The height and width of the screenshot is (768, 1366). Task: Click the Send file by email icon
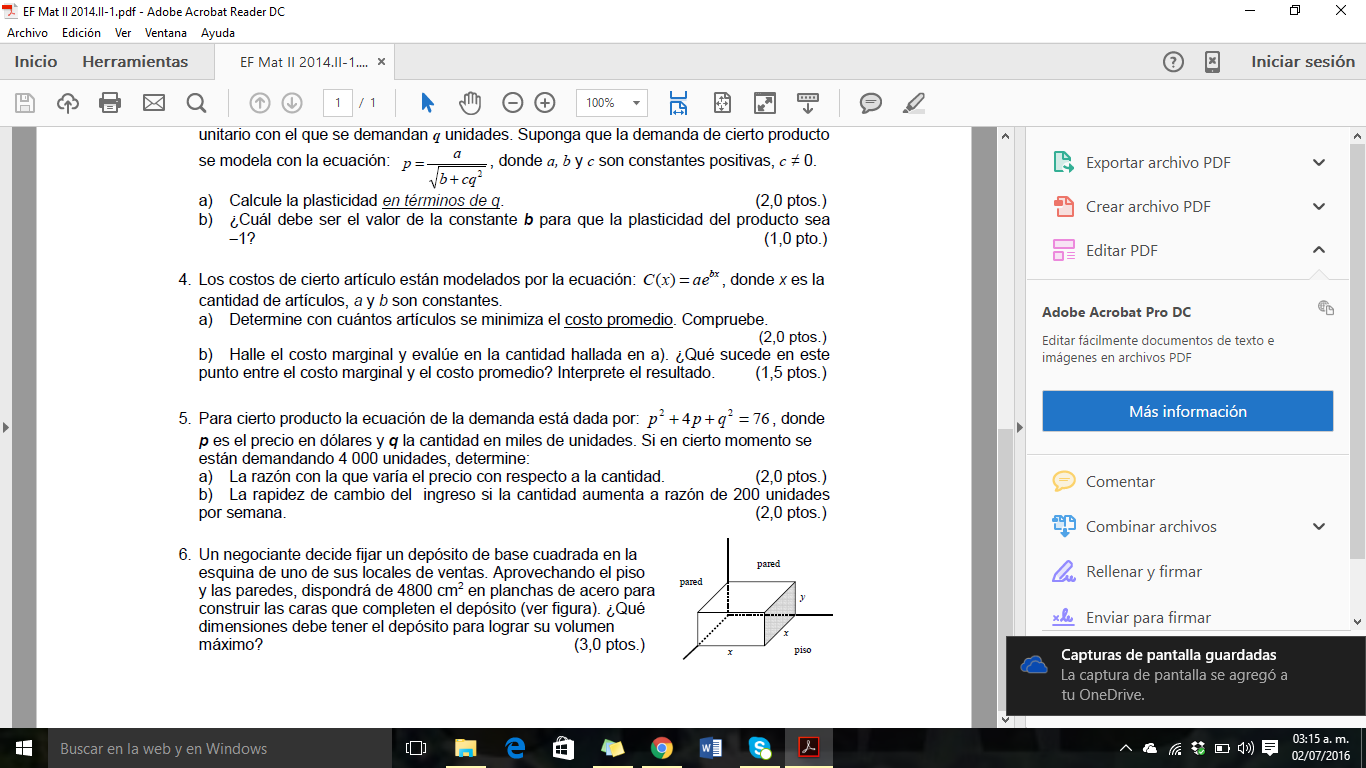click(153, 103)
